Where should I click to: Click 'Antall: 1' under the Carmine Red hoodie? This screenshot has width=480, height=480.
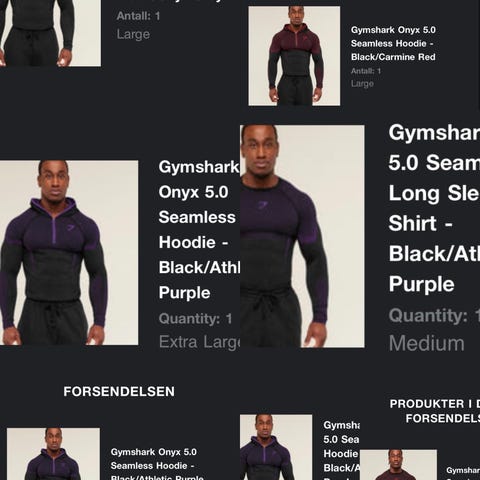click(x=366, y=71)
